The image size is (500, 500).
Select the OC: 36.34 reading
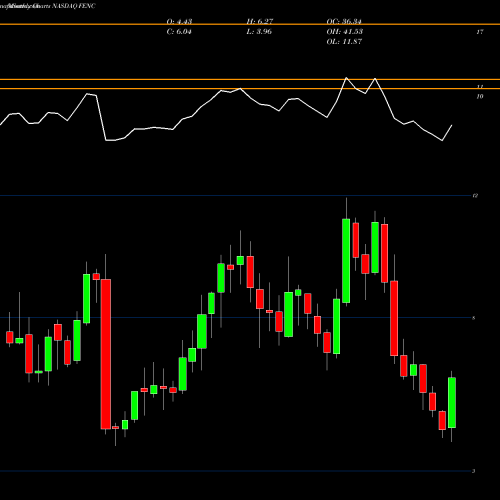tap(344, 21)
